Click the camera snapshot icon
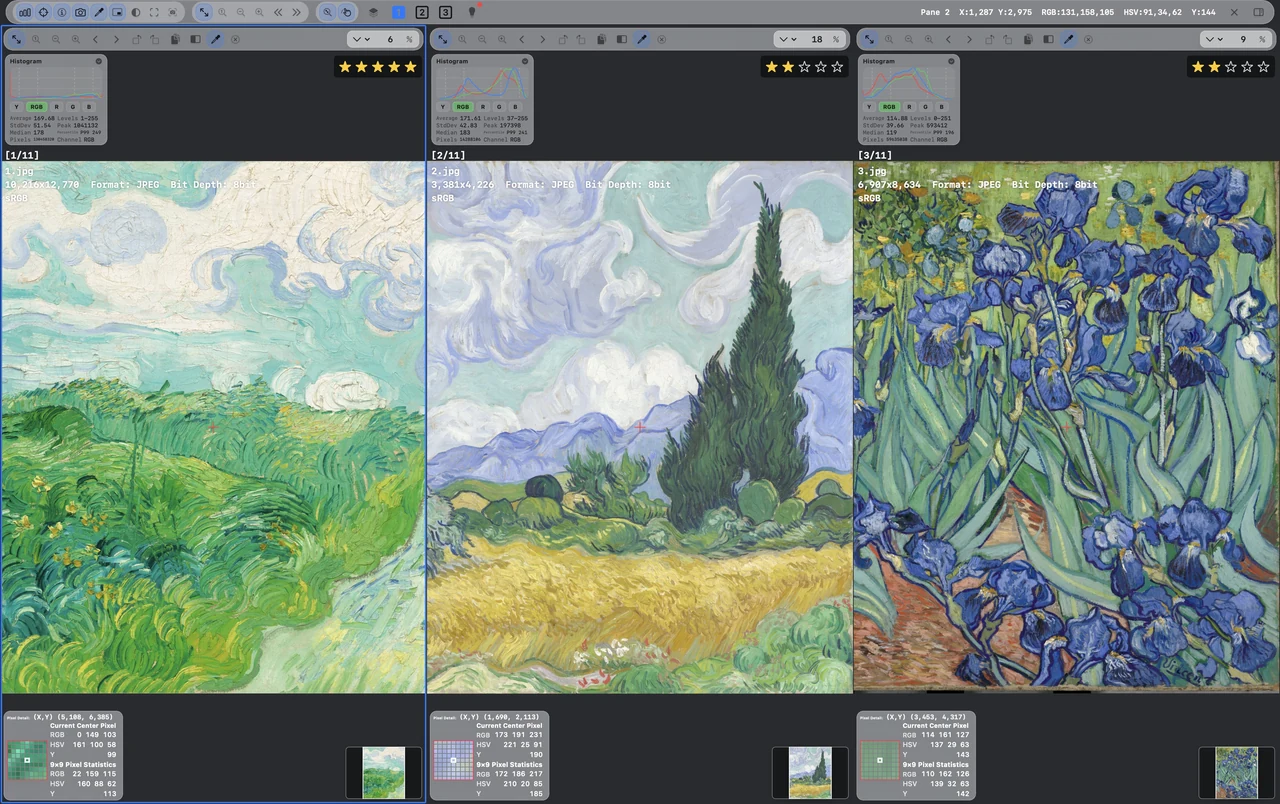 coord(81,12)
